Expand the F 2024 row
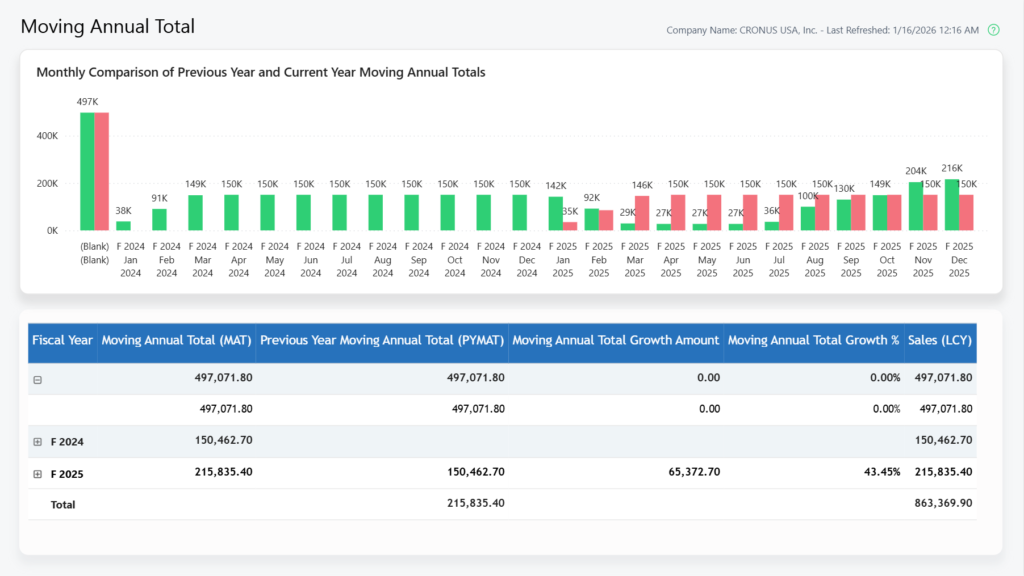 (38, 442)
